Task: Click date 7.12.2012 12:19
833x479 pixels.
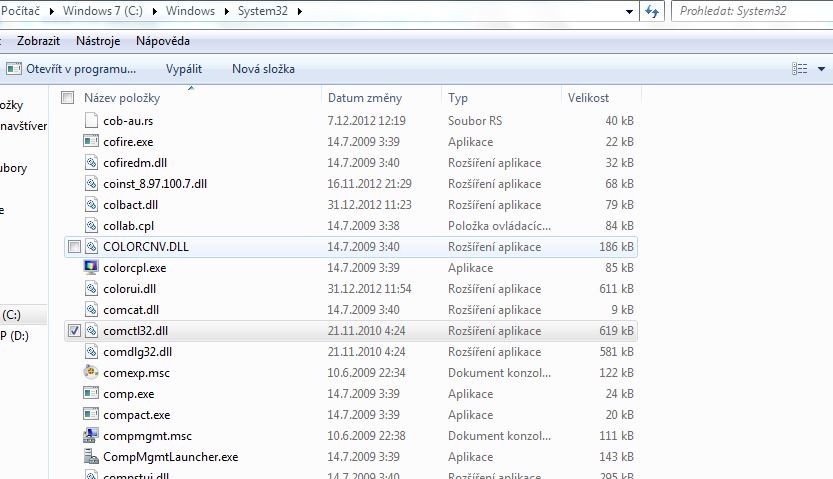Action: click(366, 121)
